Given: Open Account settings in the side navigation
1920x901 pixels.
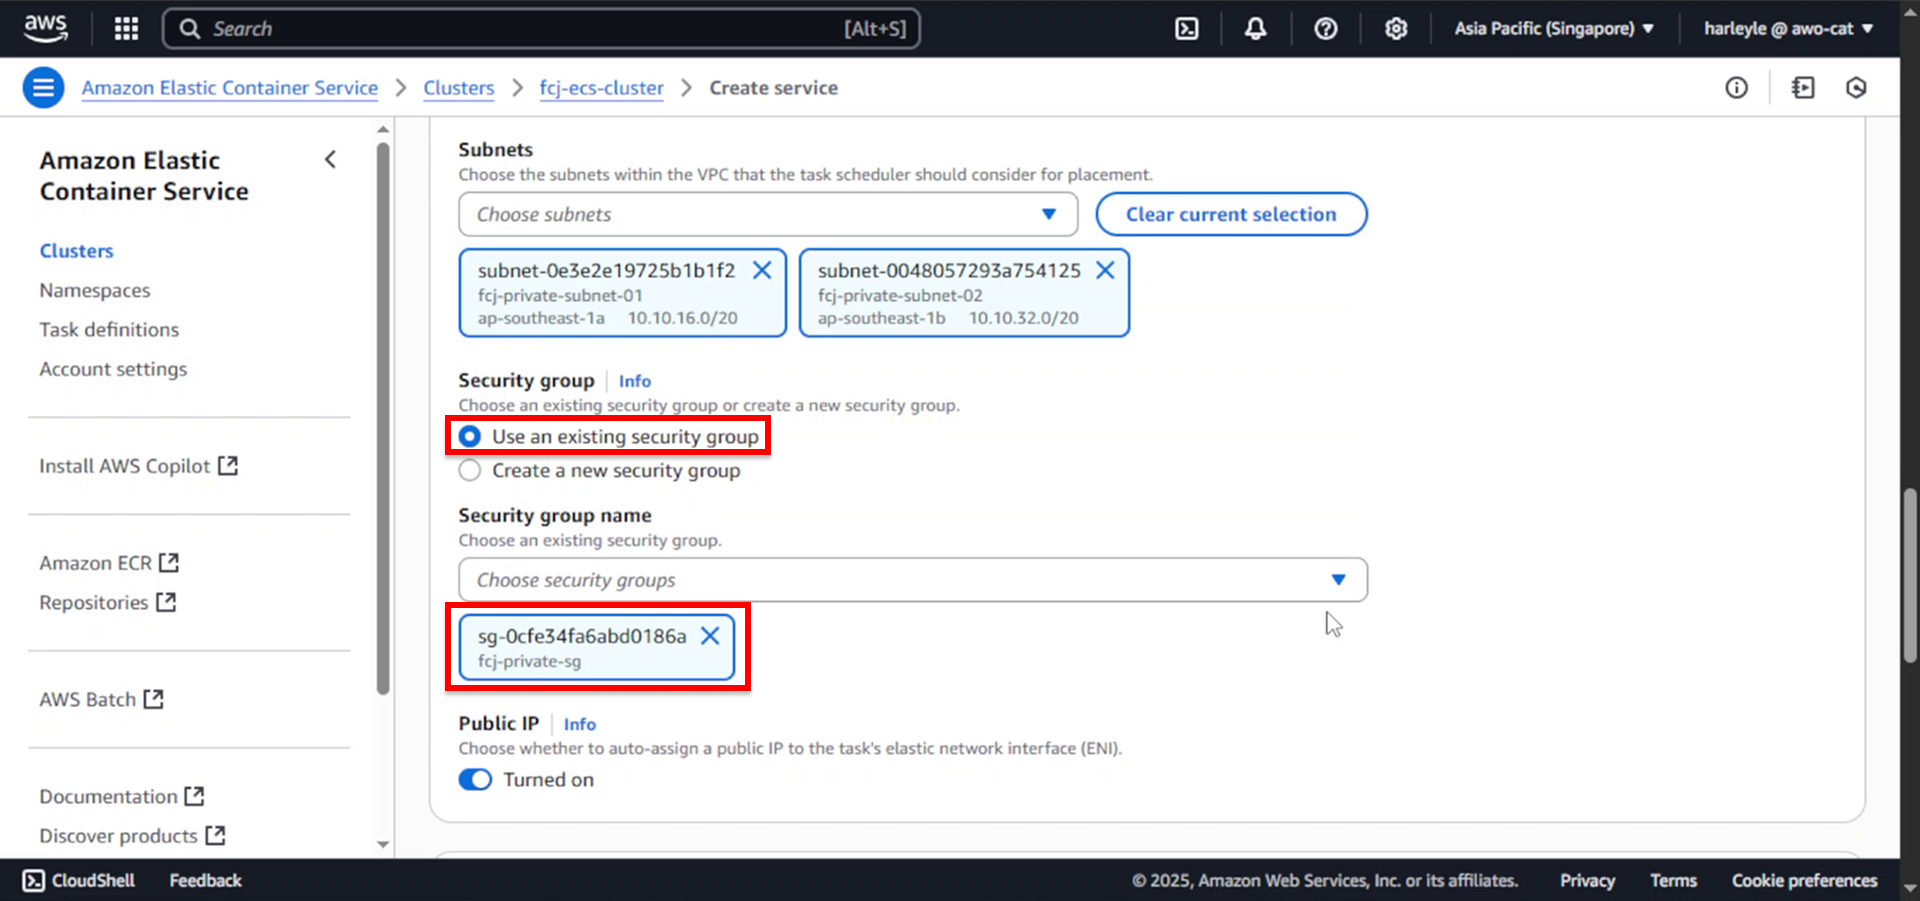Looking at the screenshot, I should 113,369.
